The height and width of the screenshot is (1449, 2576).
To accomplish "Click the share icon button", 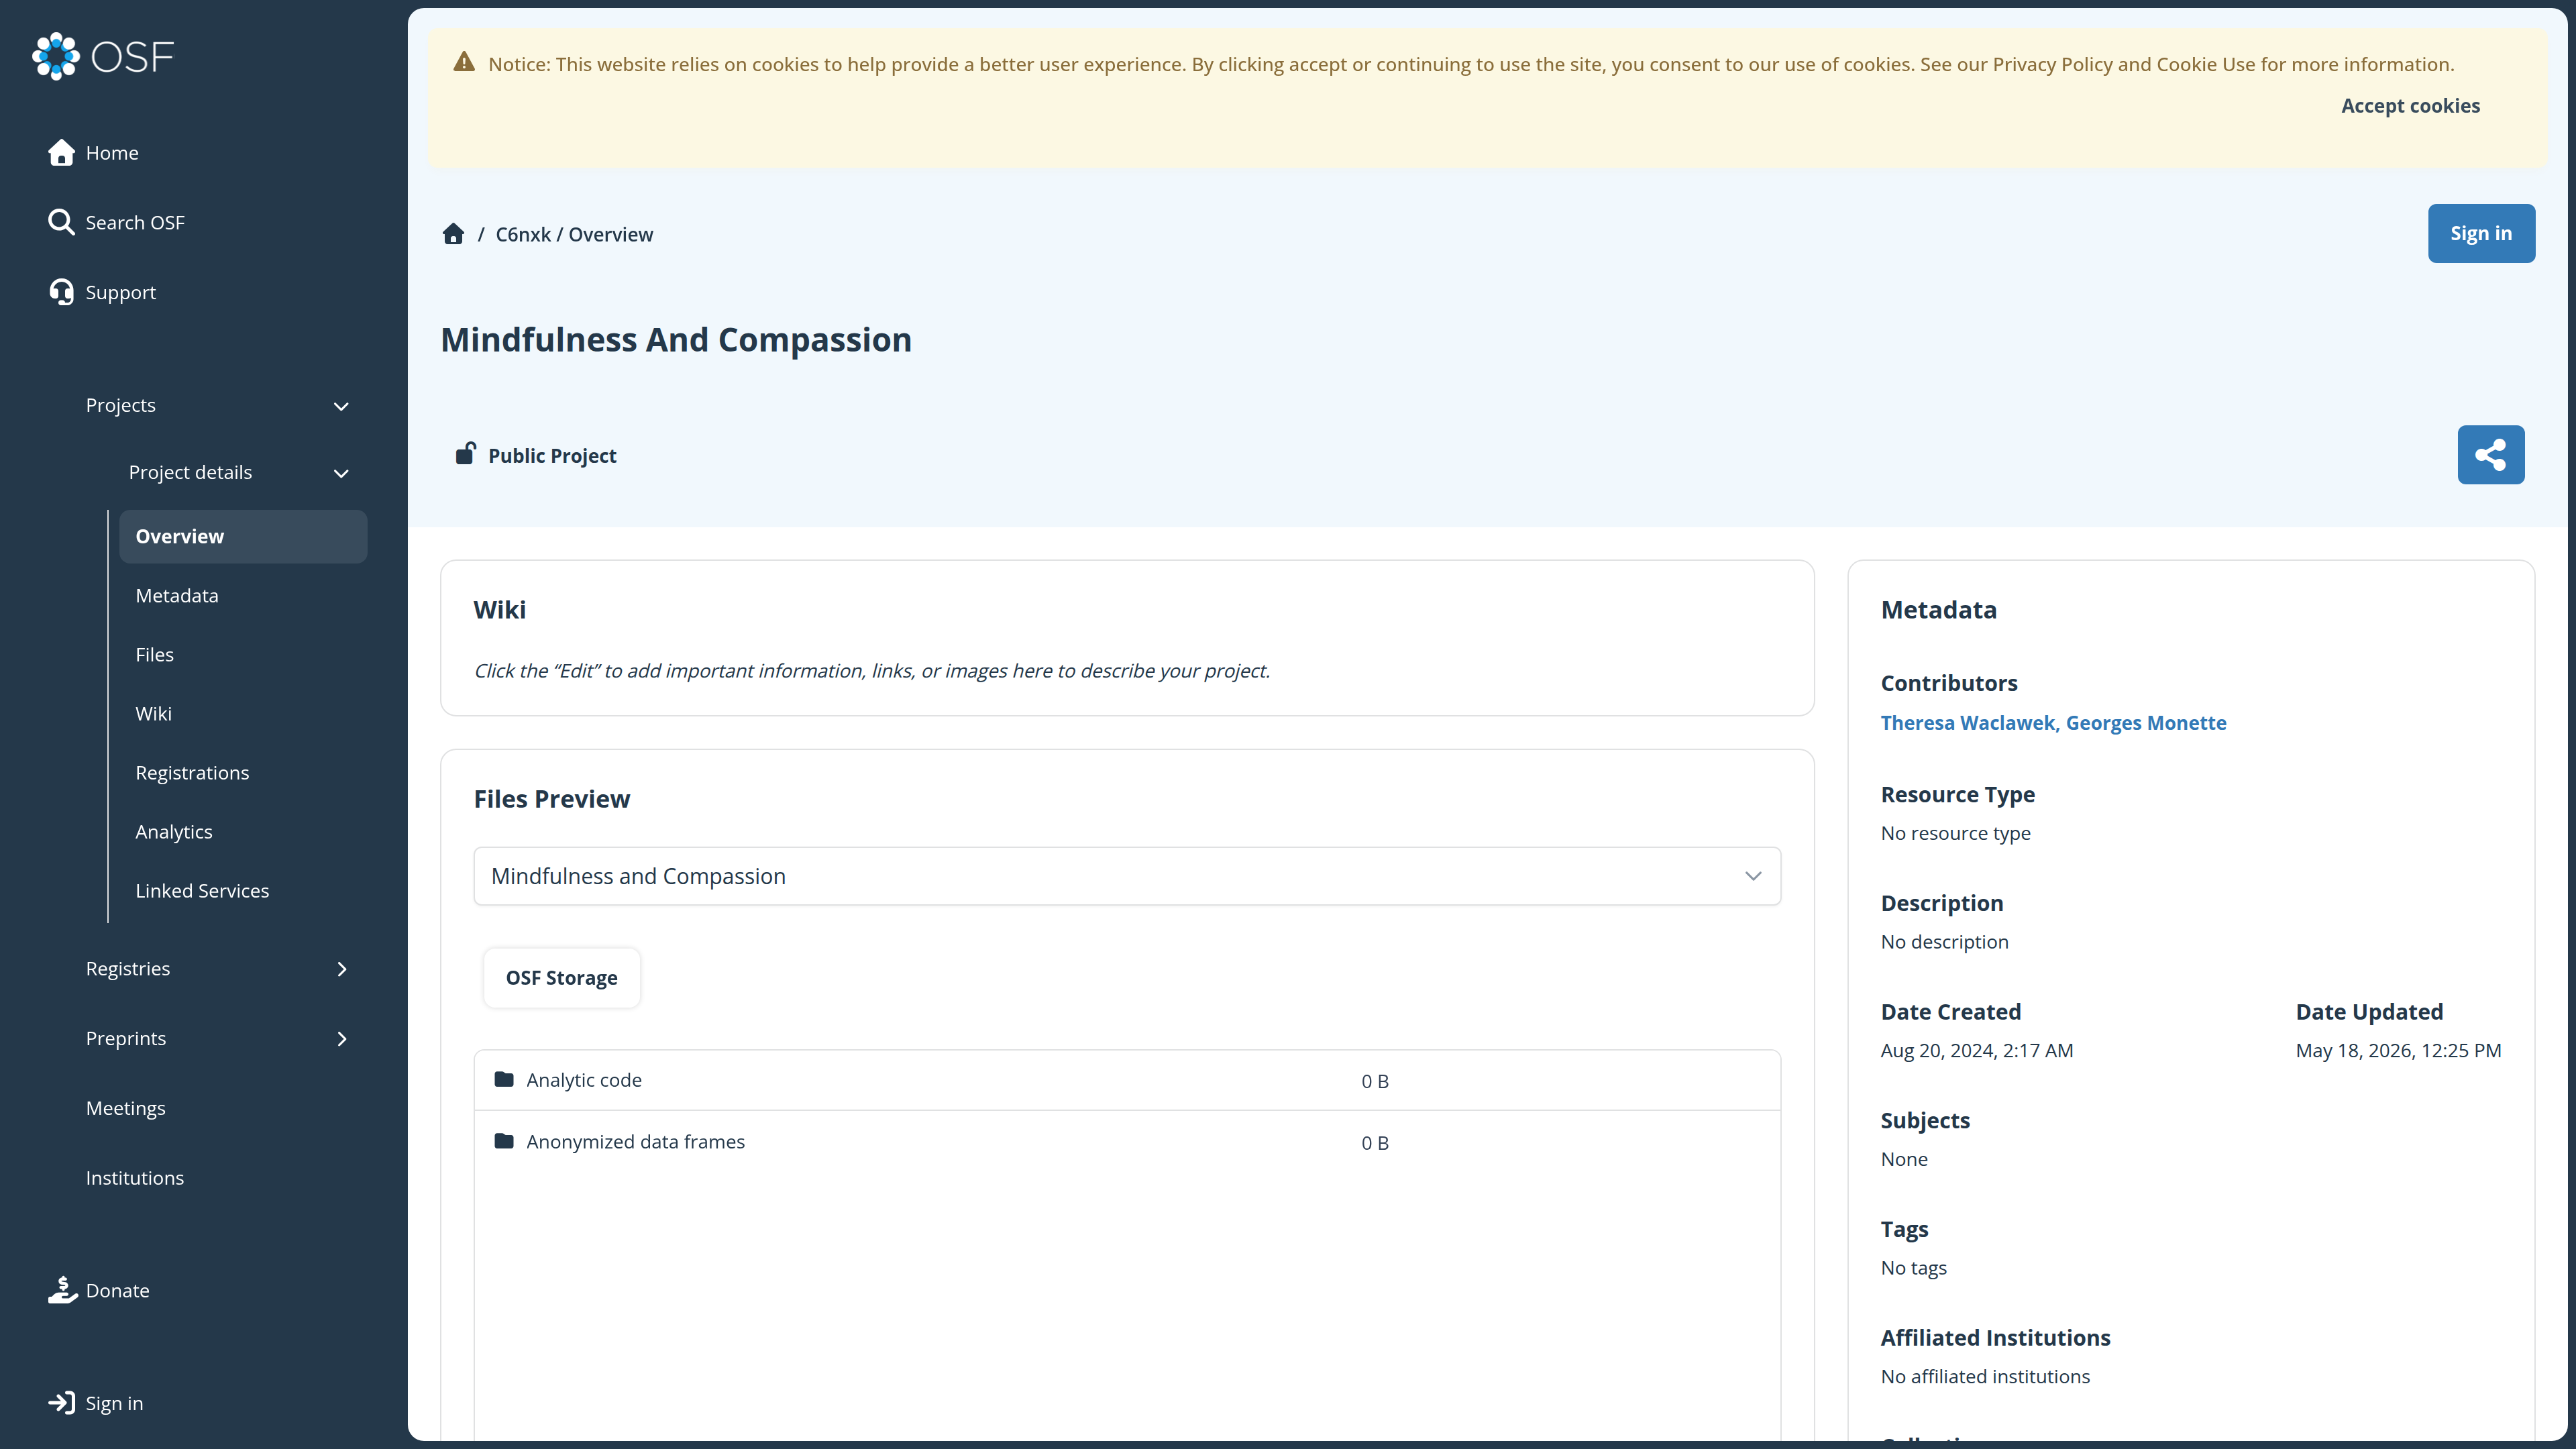I will [x=2490, y=455].
